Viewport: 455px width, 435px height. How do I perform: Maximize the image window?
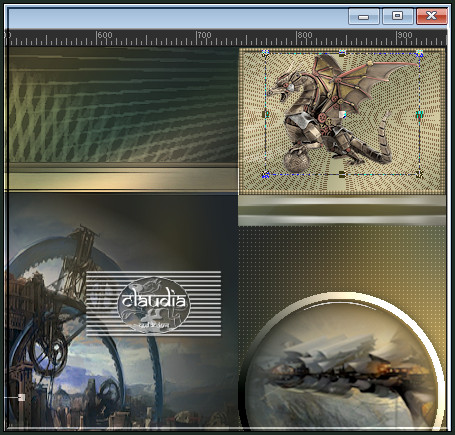pyautogui.click(x=398, y=16)
